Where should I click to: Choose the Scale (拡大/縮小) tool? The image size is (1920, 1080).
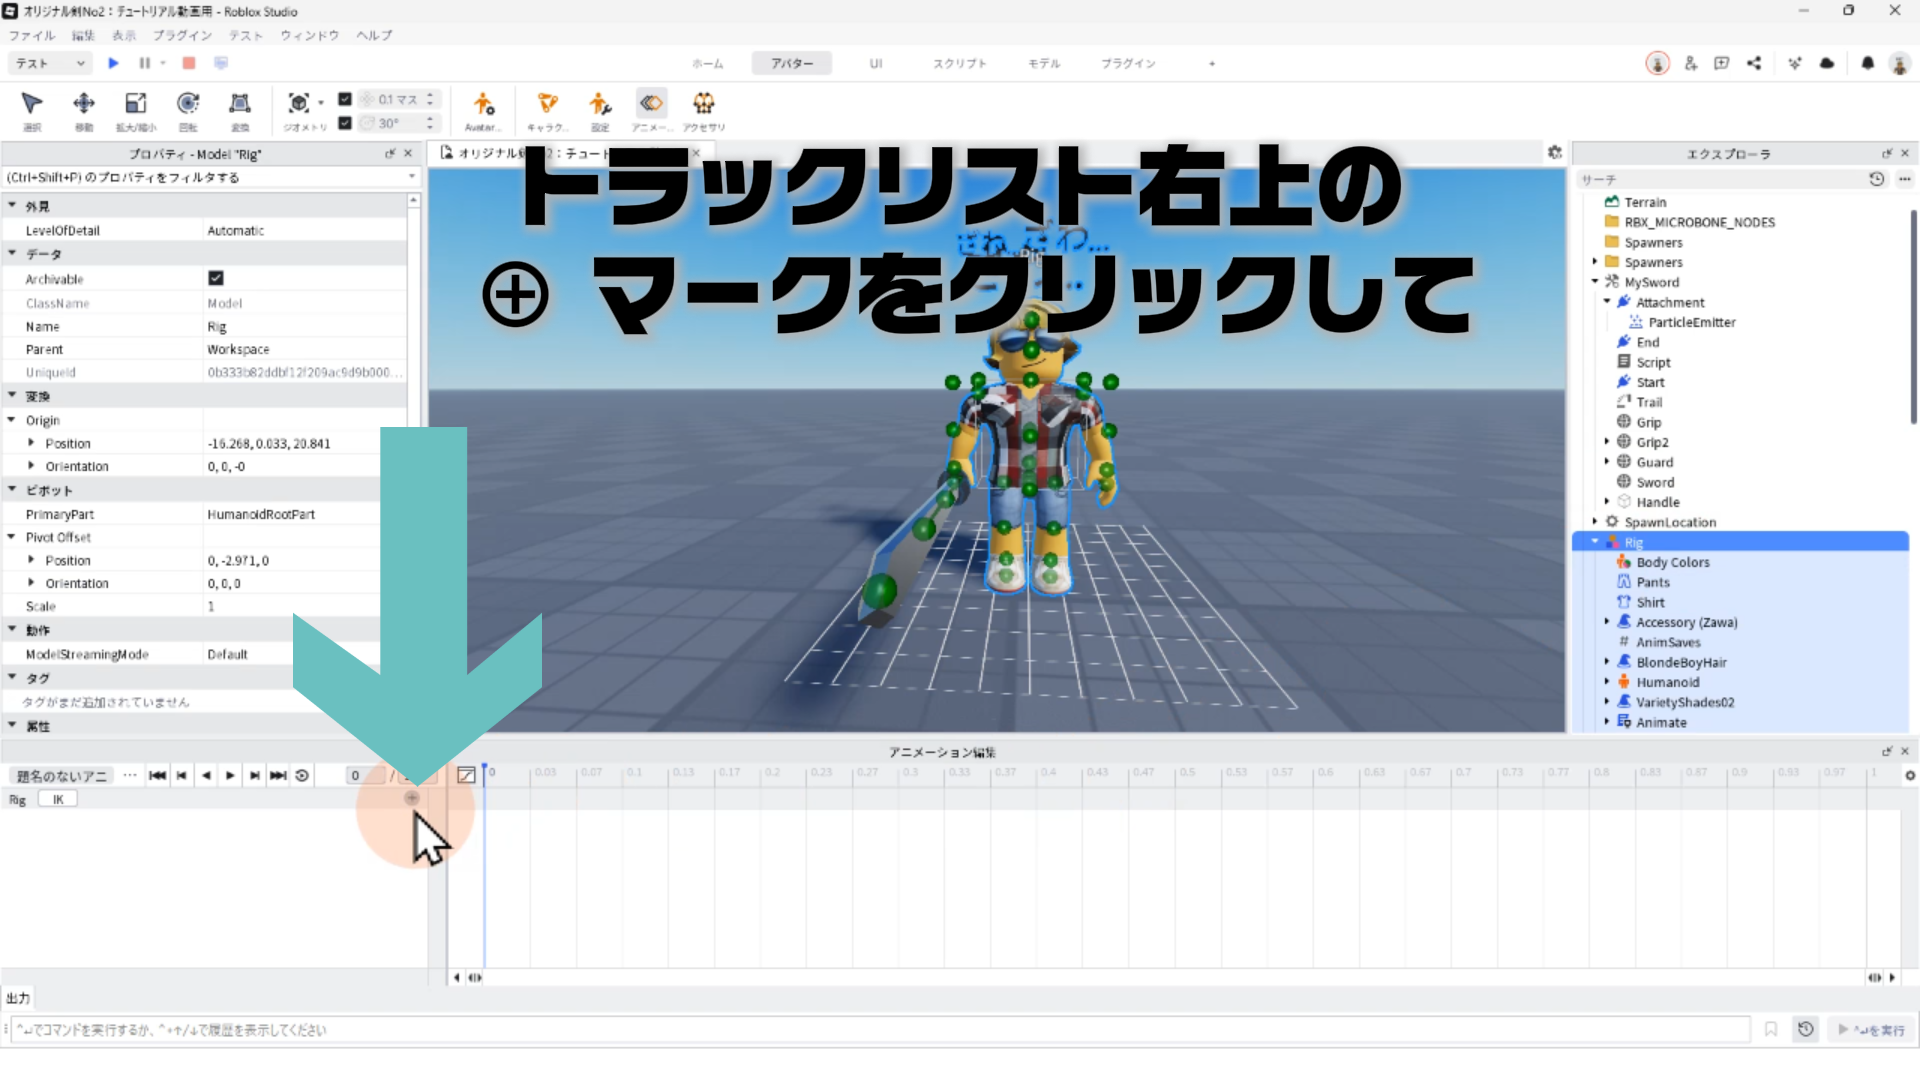135,104
